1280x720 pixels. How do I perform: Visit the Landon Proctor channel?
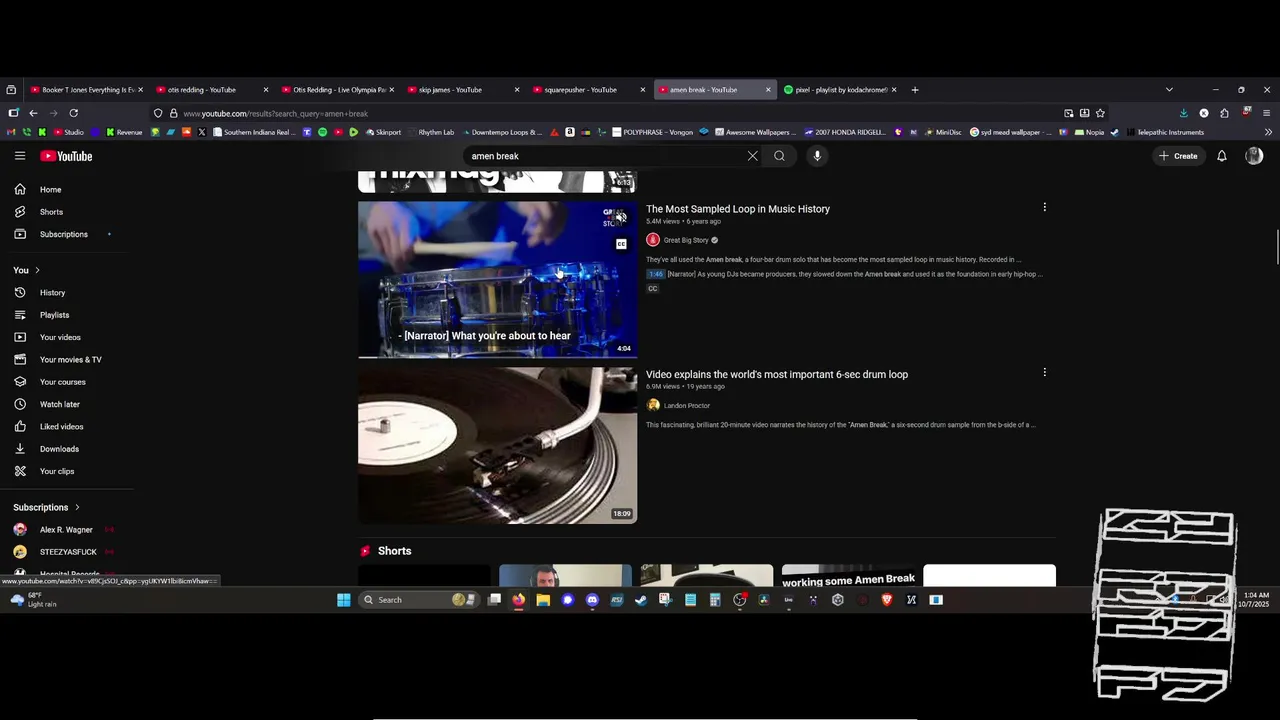(687, 406)
